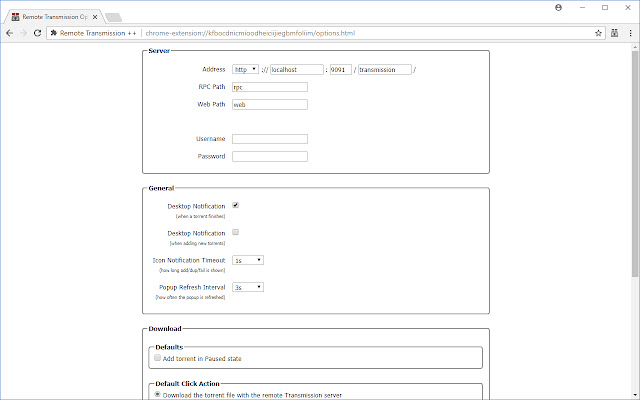Viewport: 640px width, 400px height.
Task: Edit the transmission path field
Action: point(385,70)
